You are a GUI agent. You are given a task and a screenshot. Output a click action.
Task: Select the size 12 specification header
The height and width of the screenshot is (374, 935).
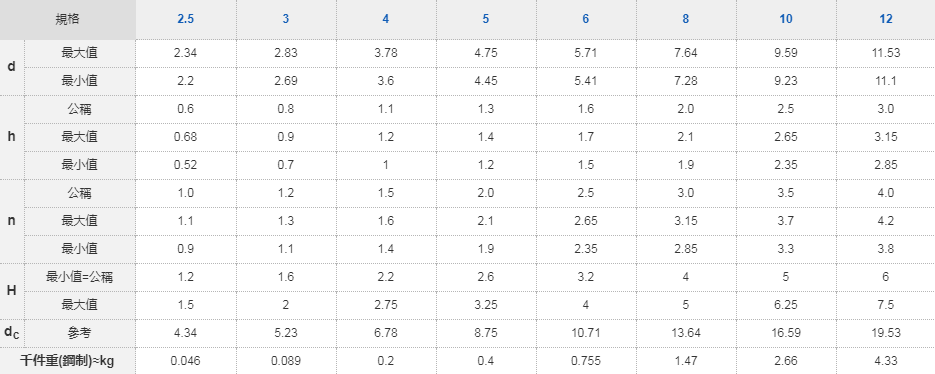click(886, 19)
